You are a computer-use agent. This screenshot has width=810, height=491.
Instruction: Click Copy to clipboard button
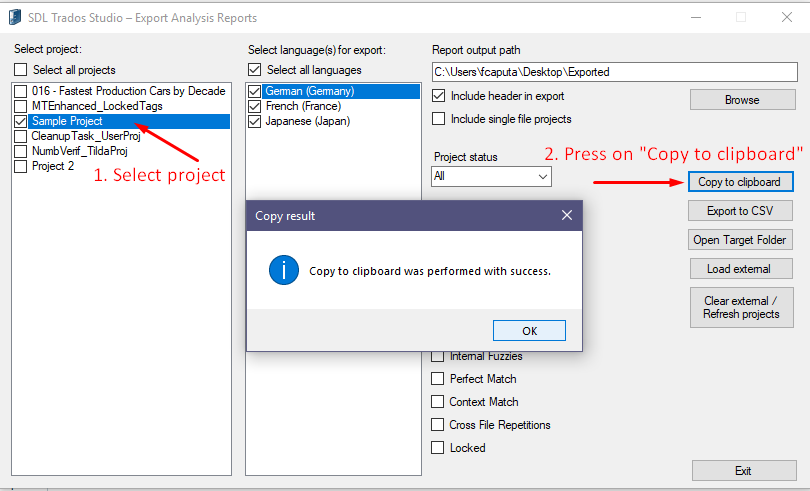[x=740, y=182]
